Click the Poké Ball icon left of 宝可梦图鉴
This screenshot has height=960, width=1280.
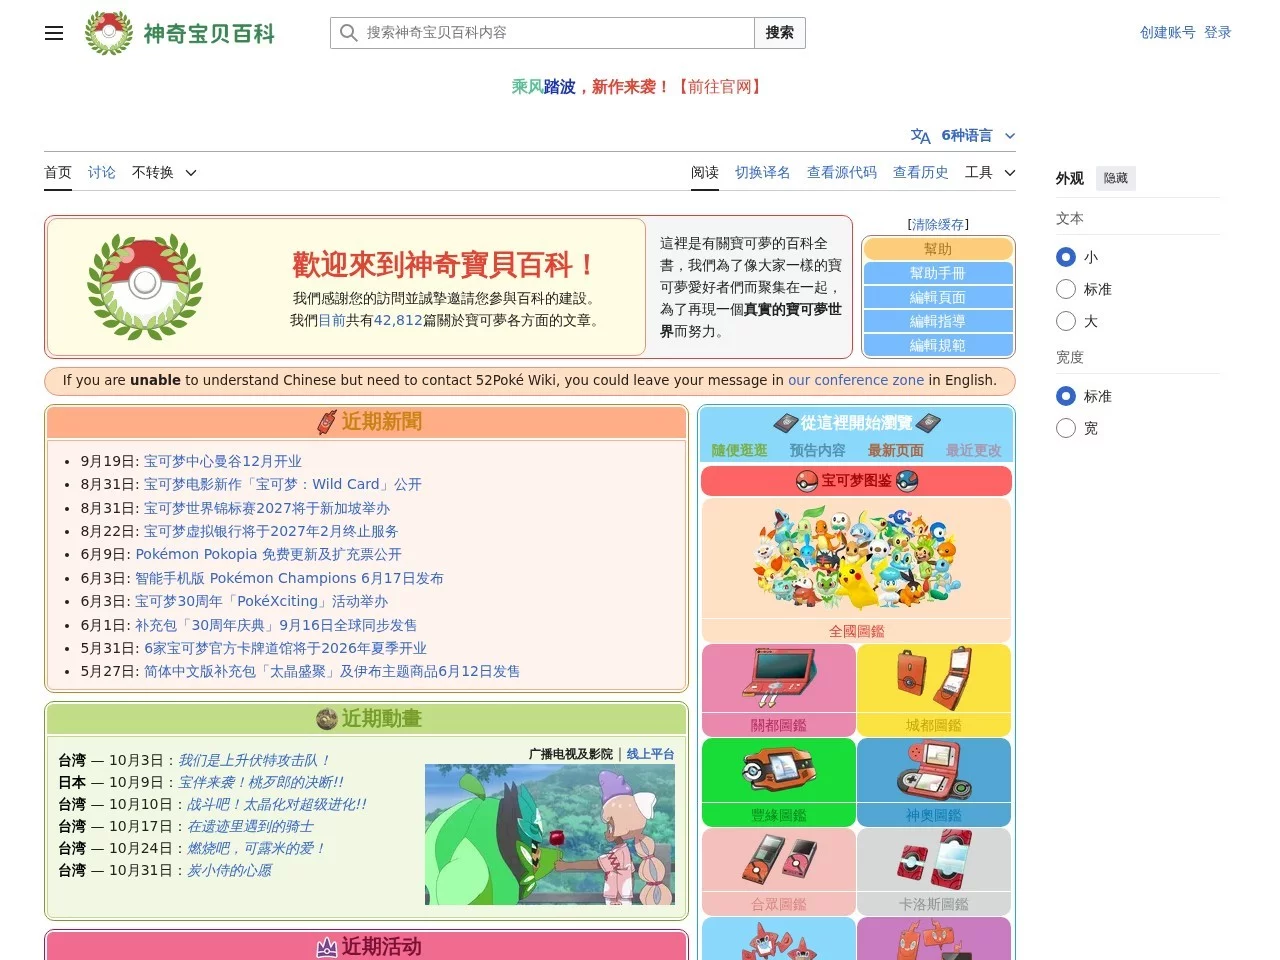click(x=807, y=481)
